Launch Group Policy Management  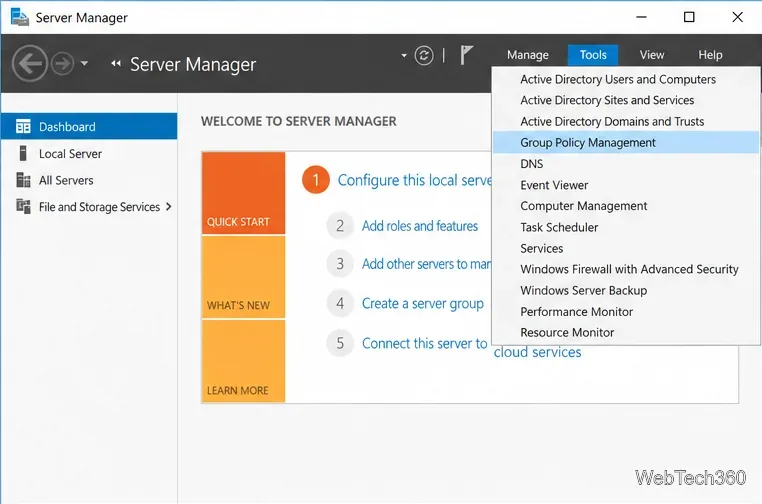tap(626, 142)
